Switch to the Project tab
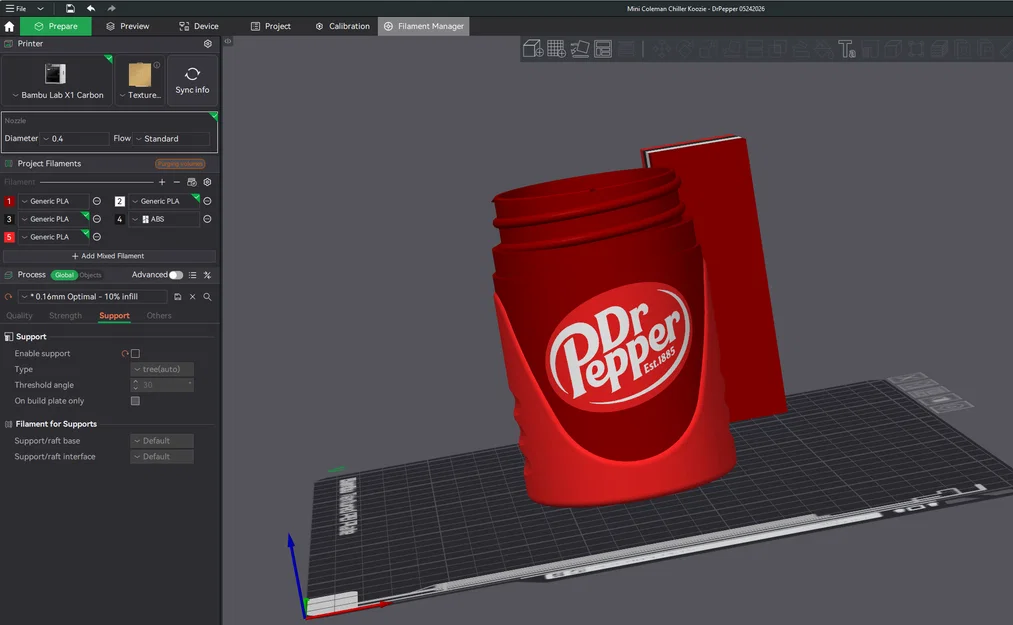Viewport: 1013px width, 625px height. point(271,26)
